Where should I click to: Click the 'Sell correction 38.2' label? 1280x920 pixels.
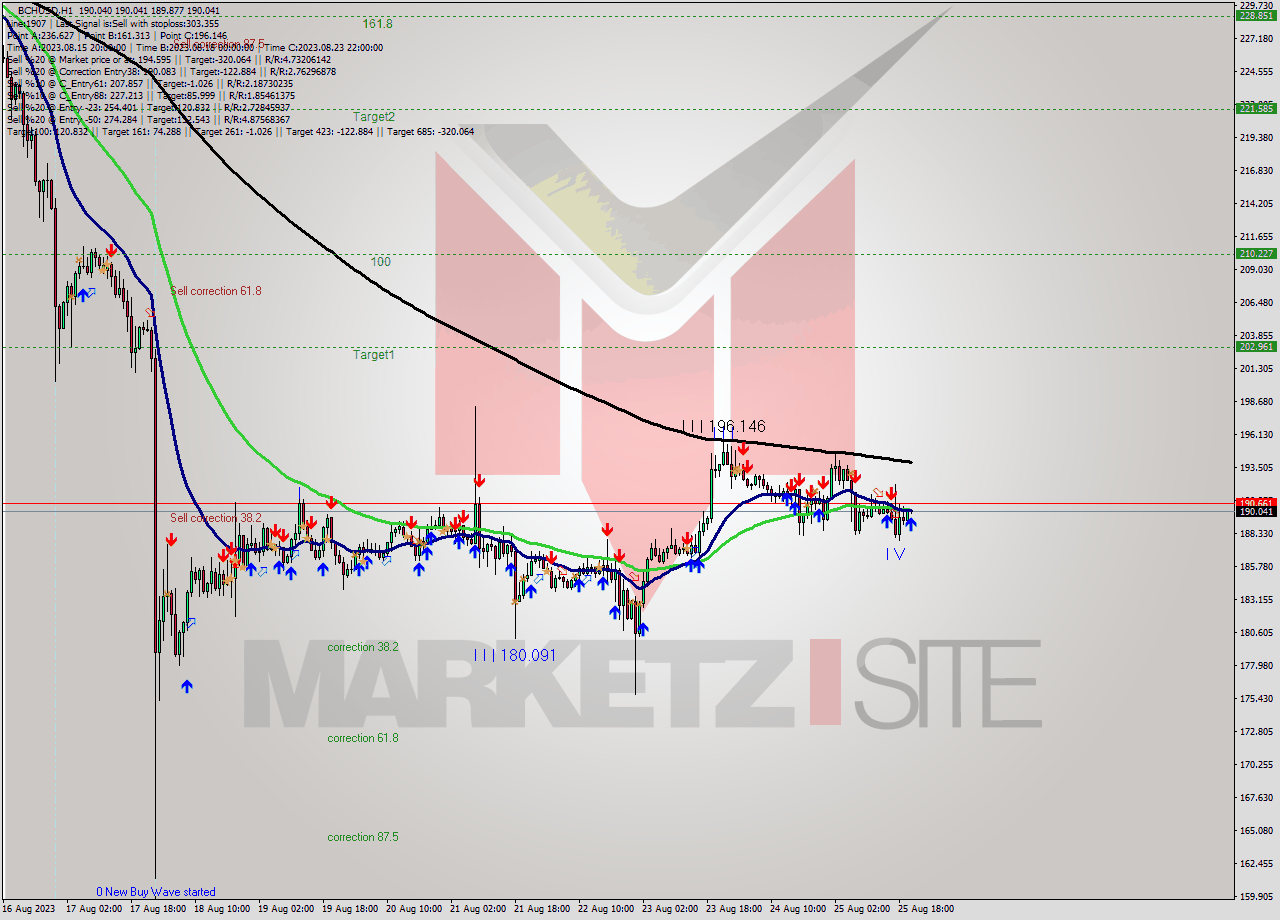216,518
